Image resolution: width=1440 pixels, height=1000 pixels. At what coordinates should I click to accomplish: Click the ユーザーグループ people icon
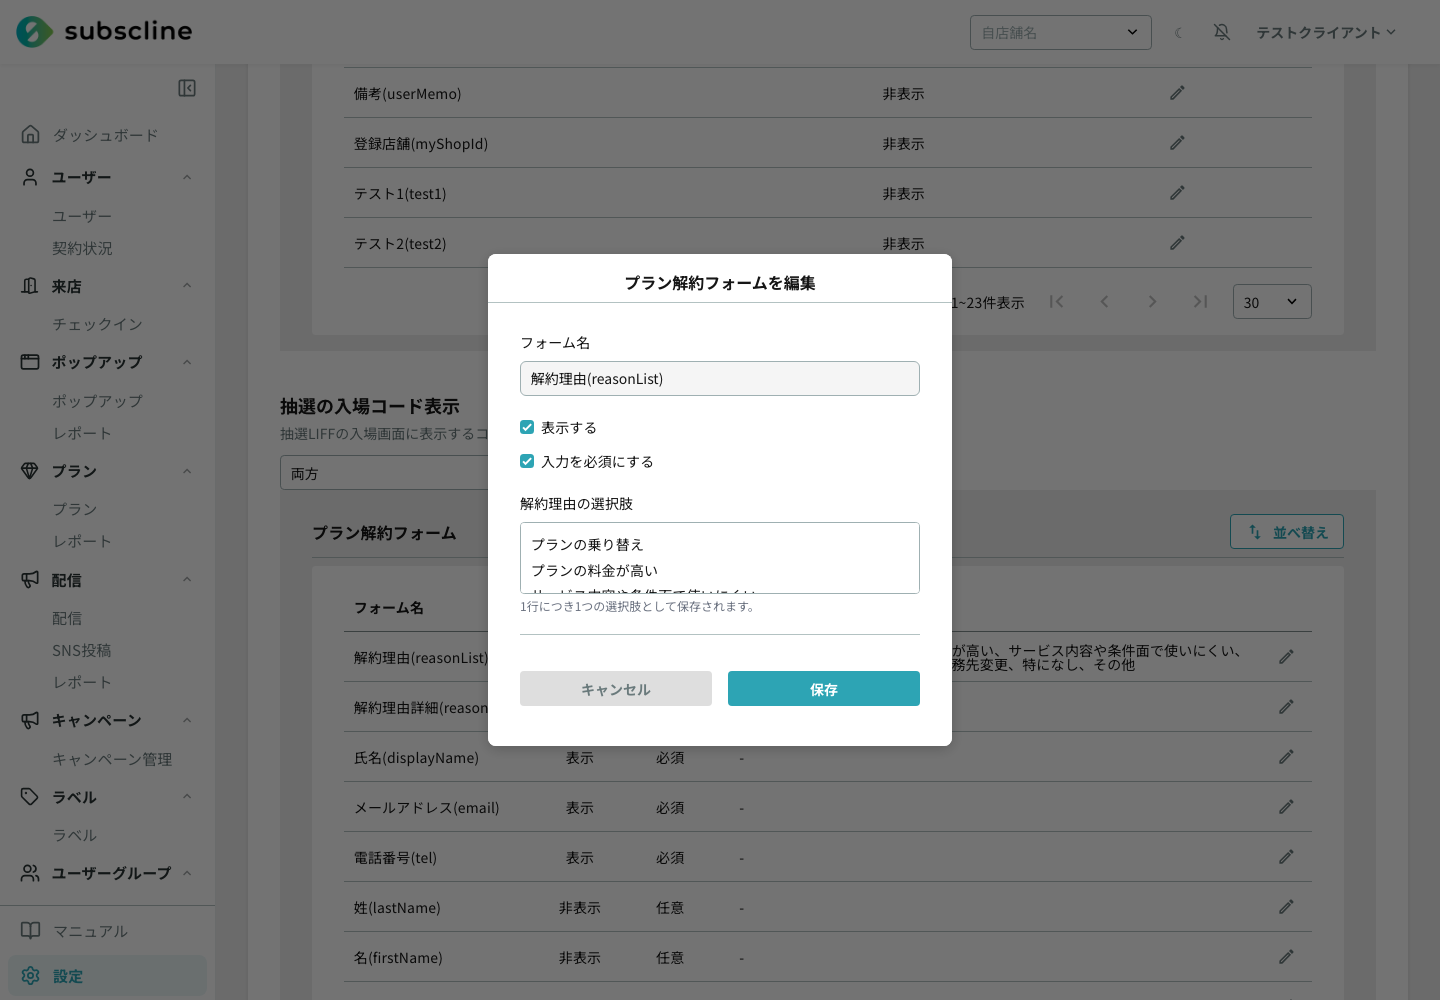(31, 873)
